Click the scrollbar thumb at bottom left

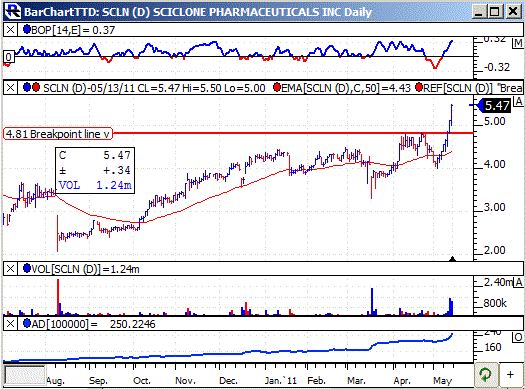(x=25, y=375)
